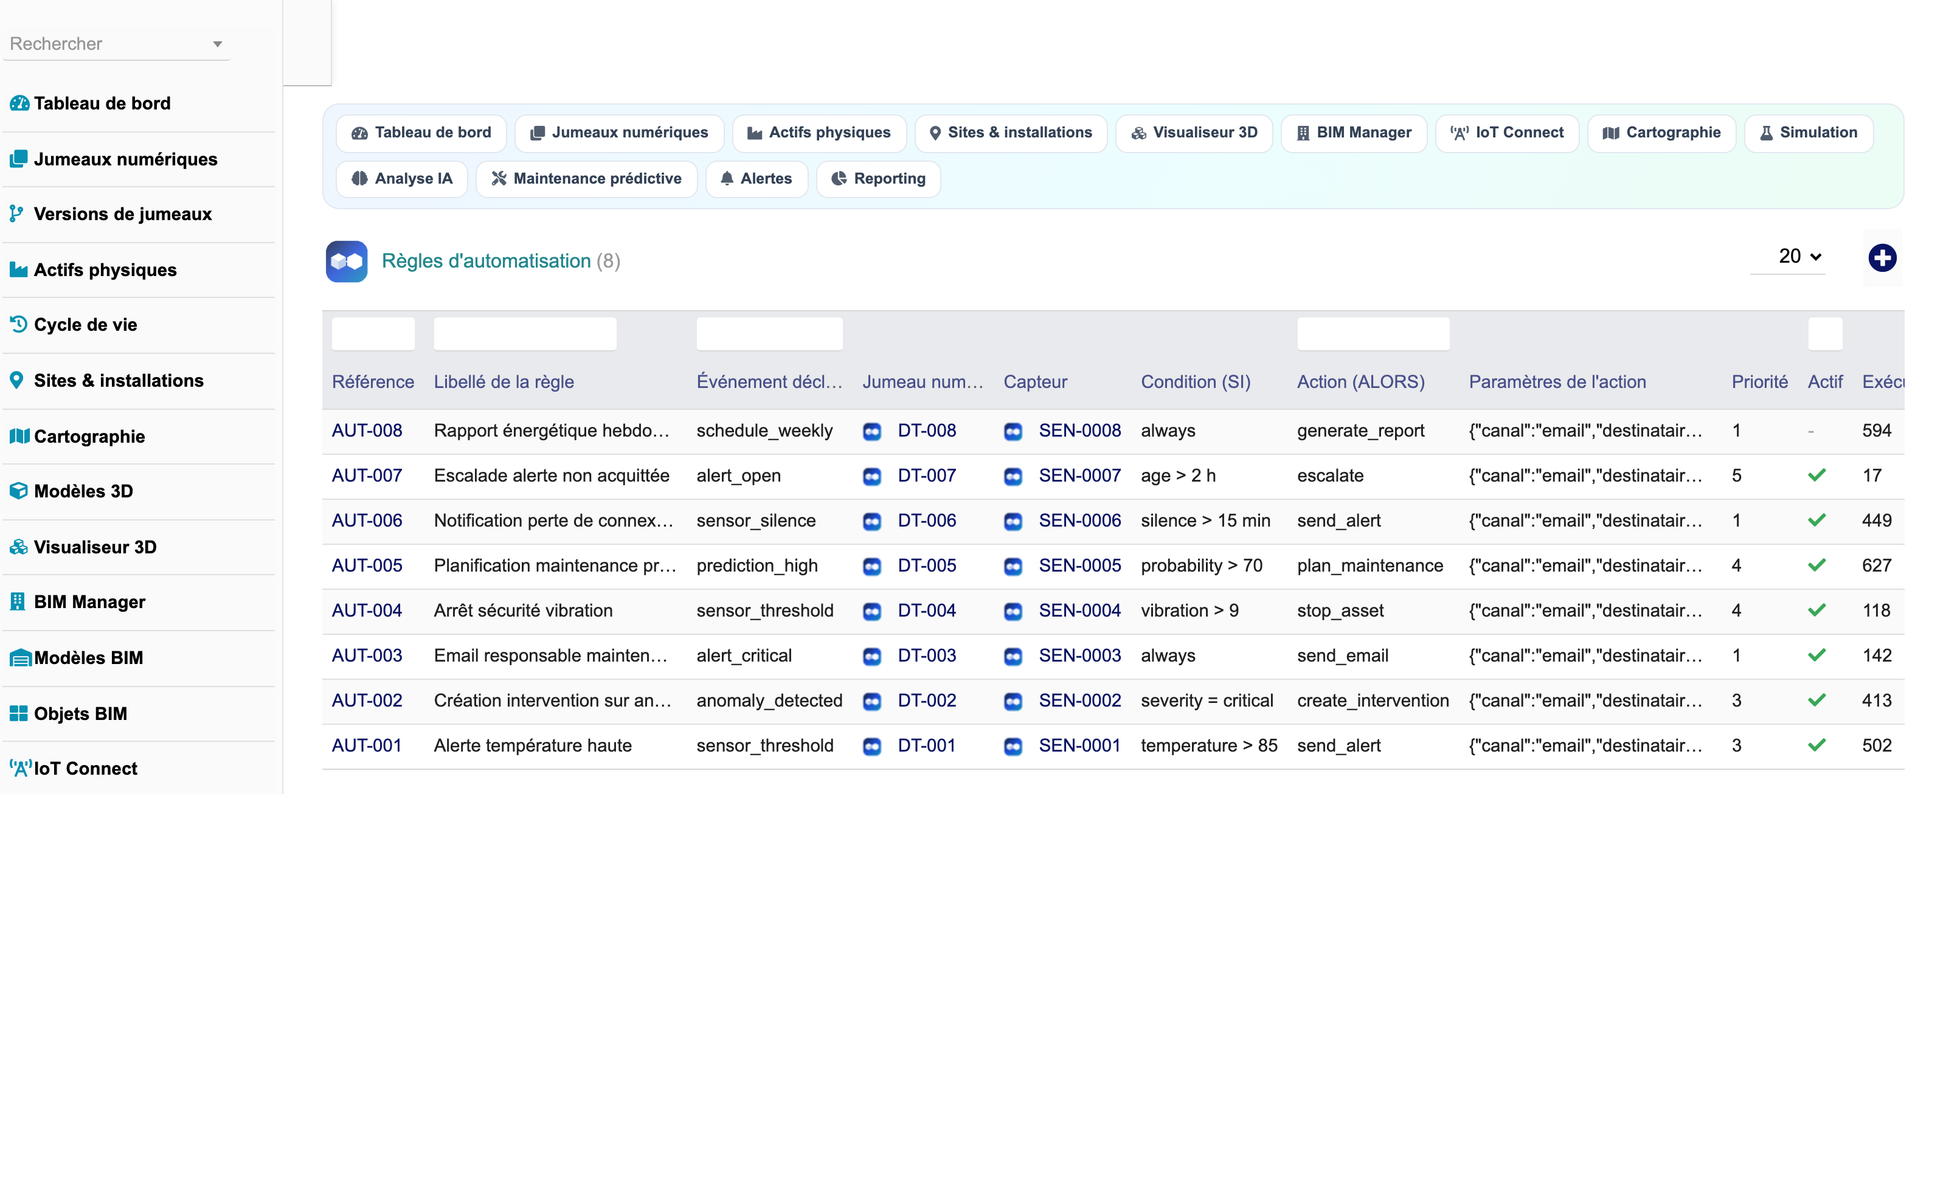Click the Cycle de vie history icon
The image size is (1946, 1204).
18,324
